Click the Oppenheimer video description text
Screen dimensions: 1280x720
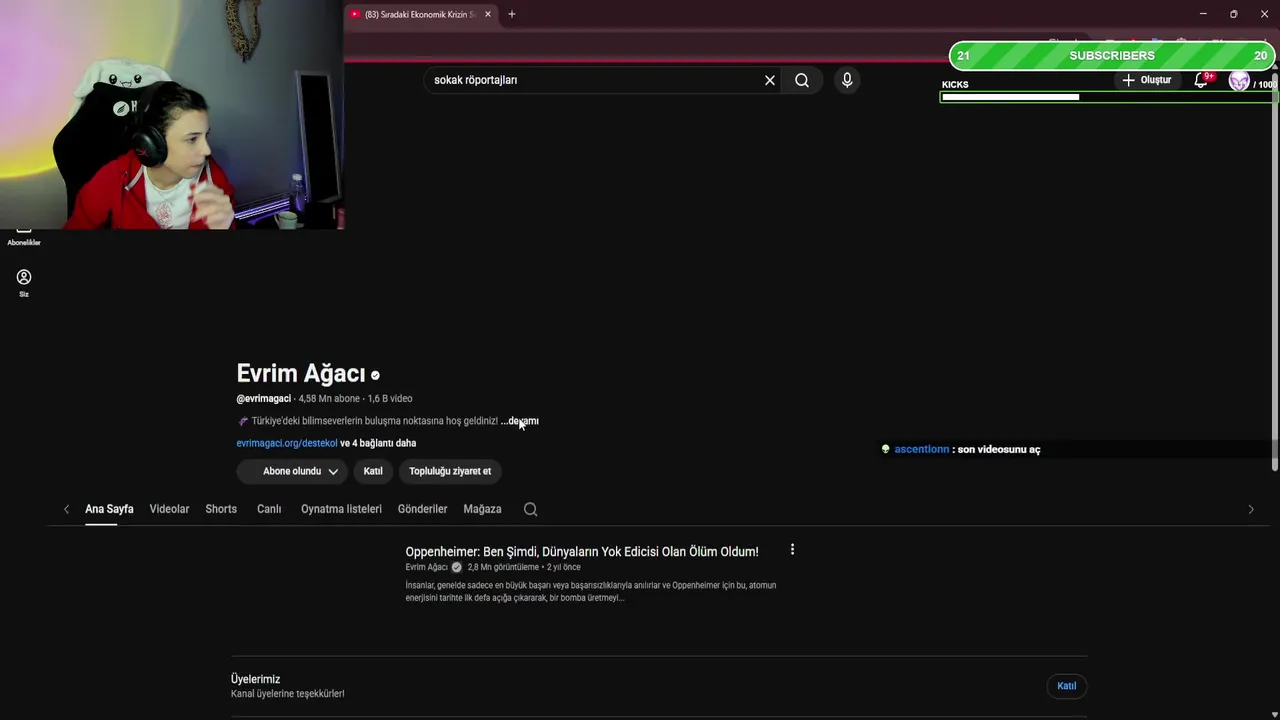point(590,591)
